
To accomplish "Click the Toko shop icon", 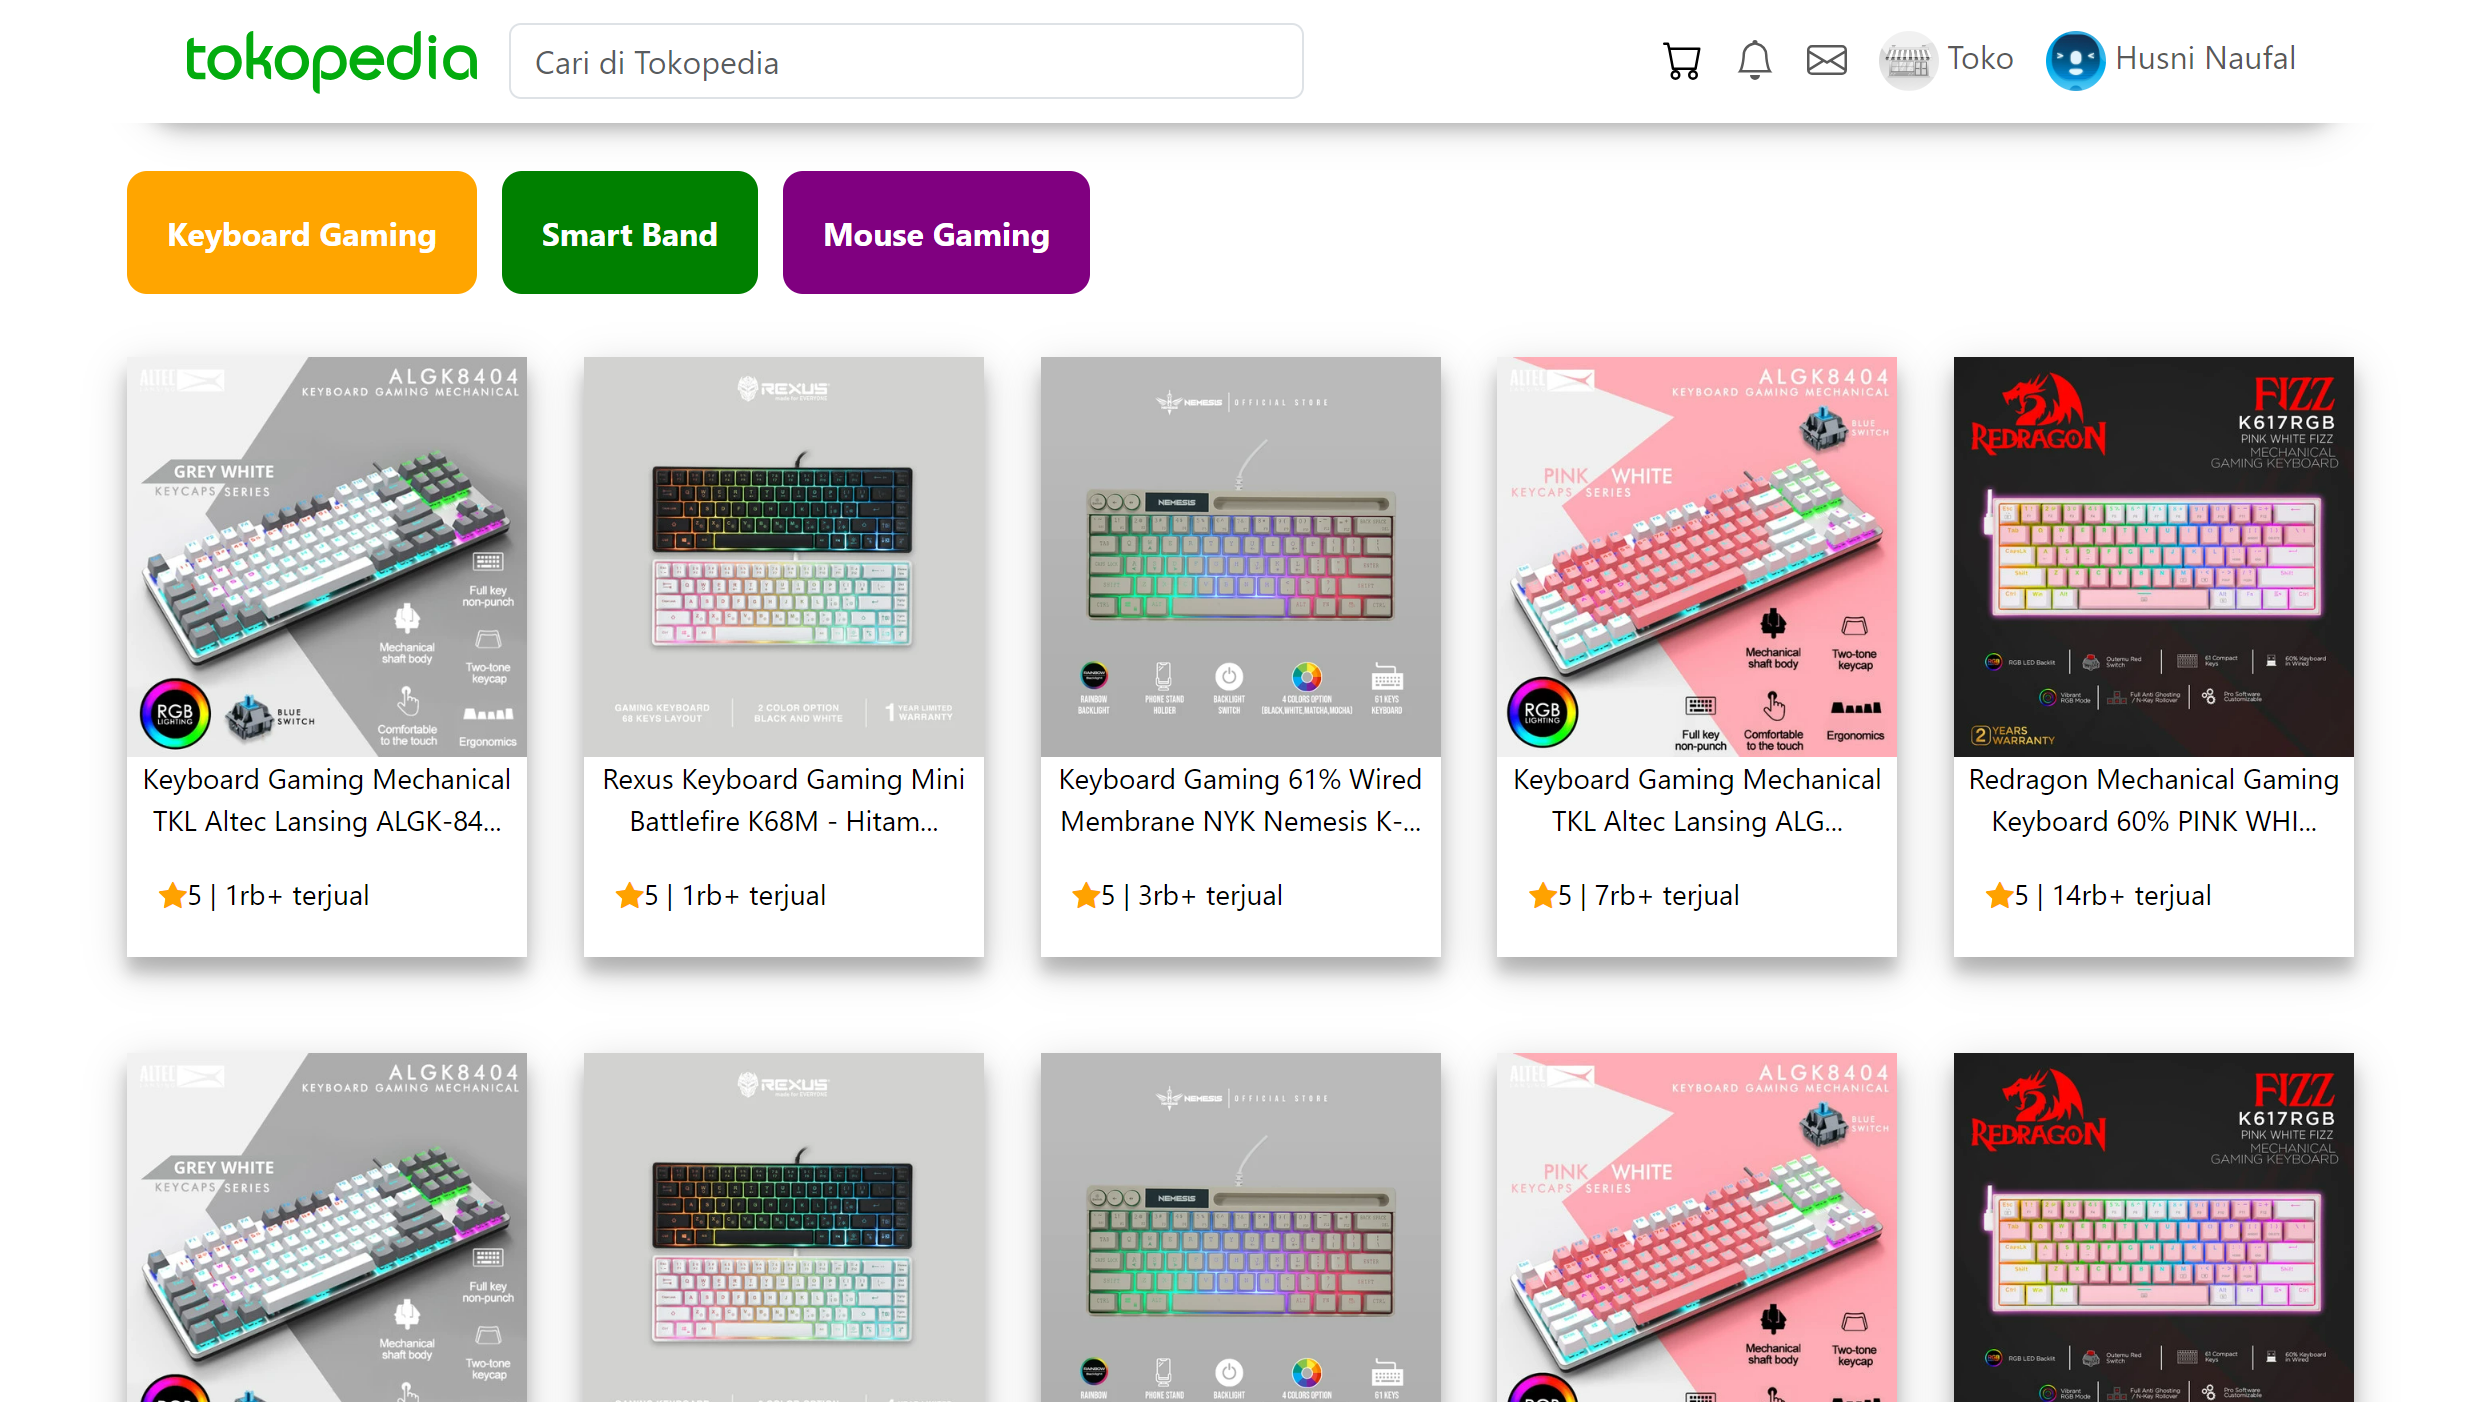I will coord(1908,60).
